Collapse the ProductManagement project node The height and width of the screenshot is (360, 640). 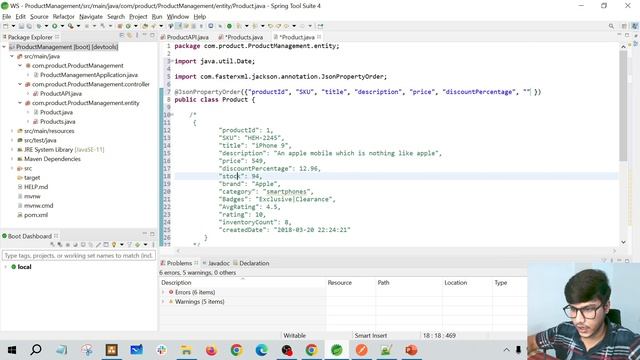point(4,47)
